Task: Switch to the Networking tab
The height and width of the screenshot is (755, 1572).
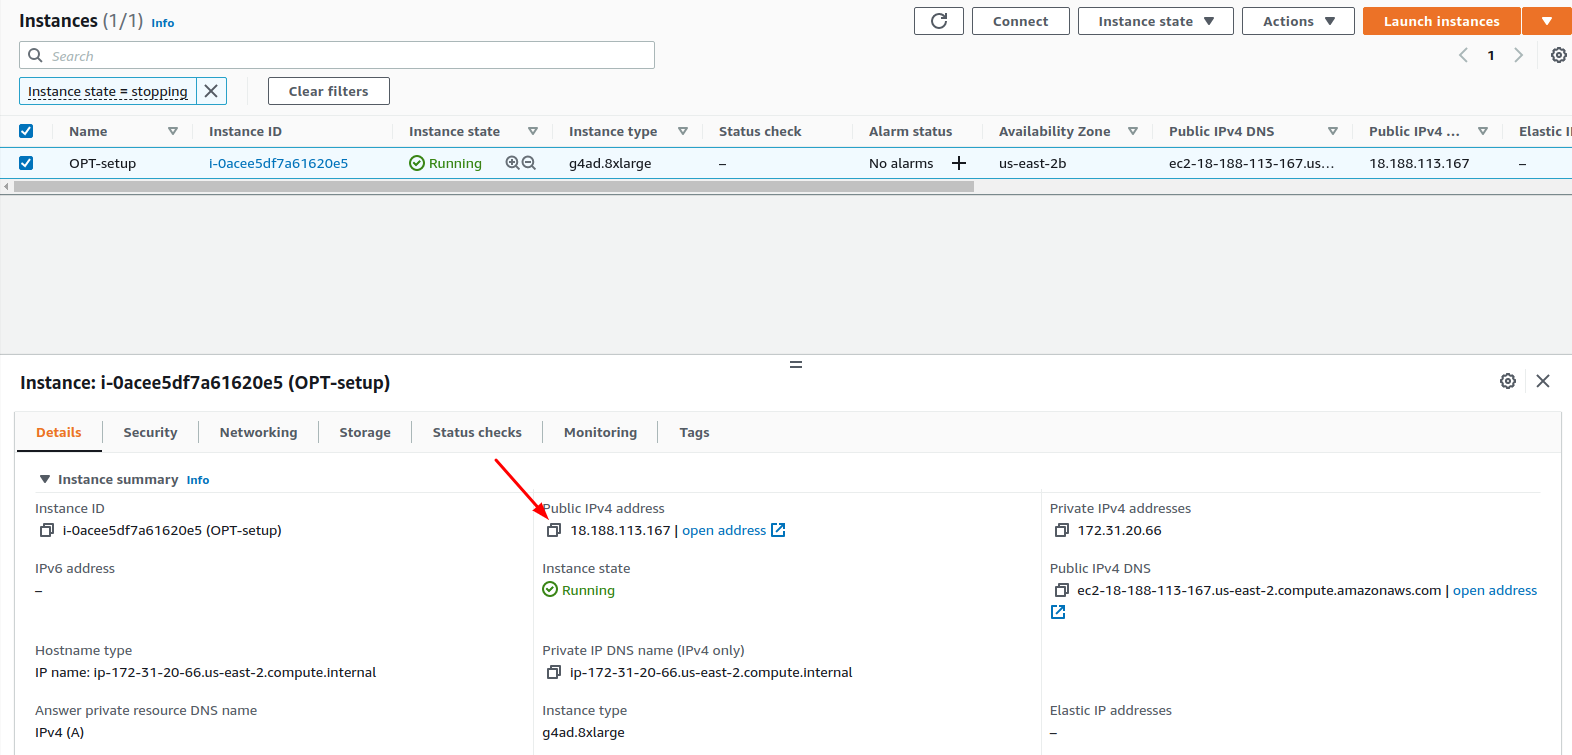Action: [258, 432]
